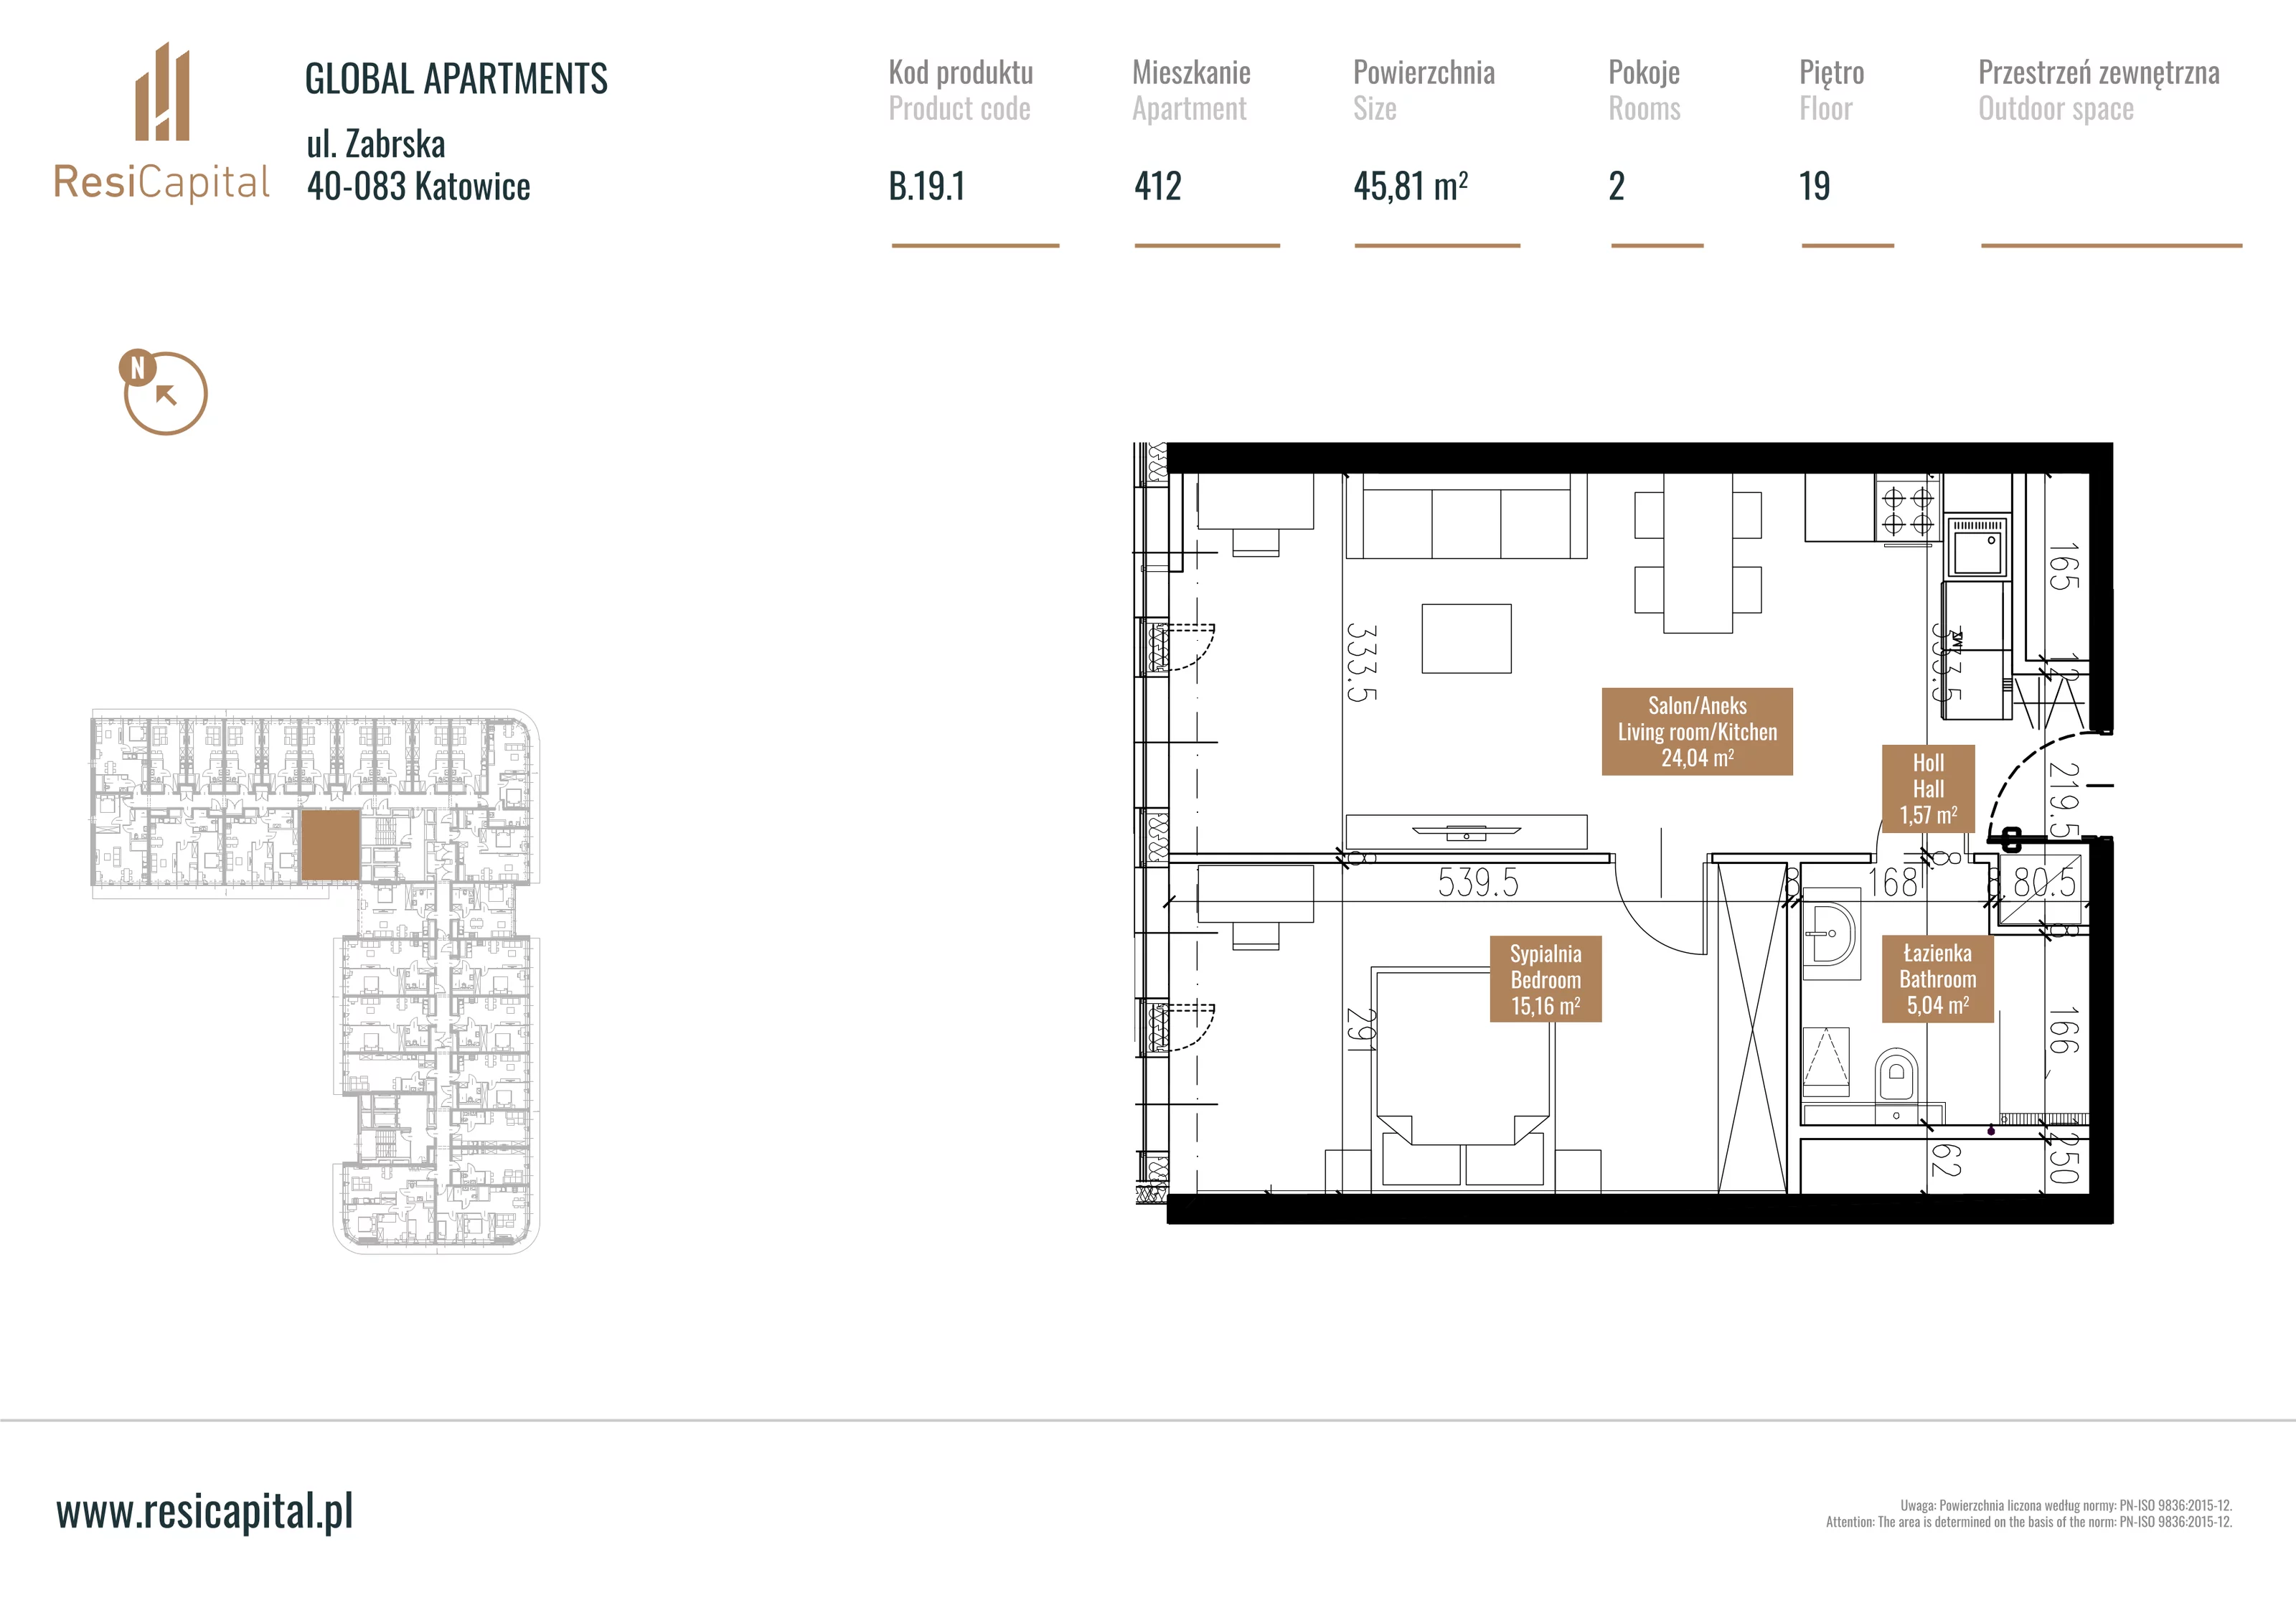Image resolution: width=2296 pixels, height=1623 pixels.
Task: Click the 168 dimension near the hall
Action: (x=1893, y=883)
